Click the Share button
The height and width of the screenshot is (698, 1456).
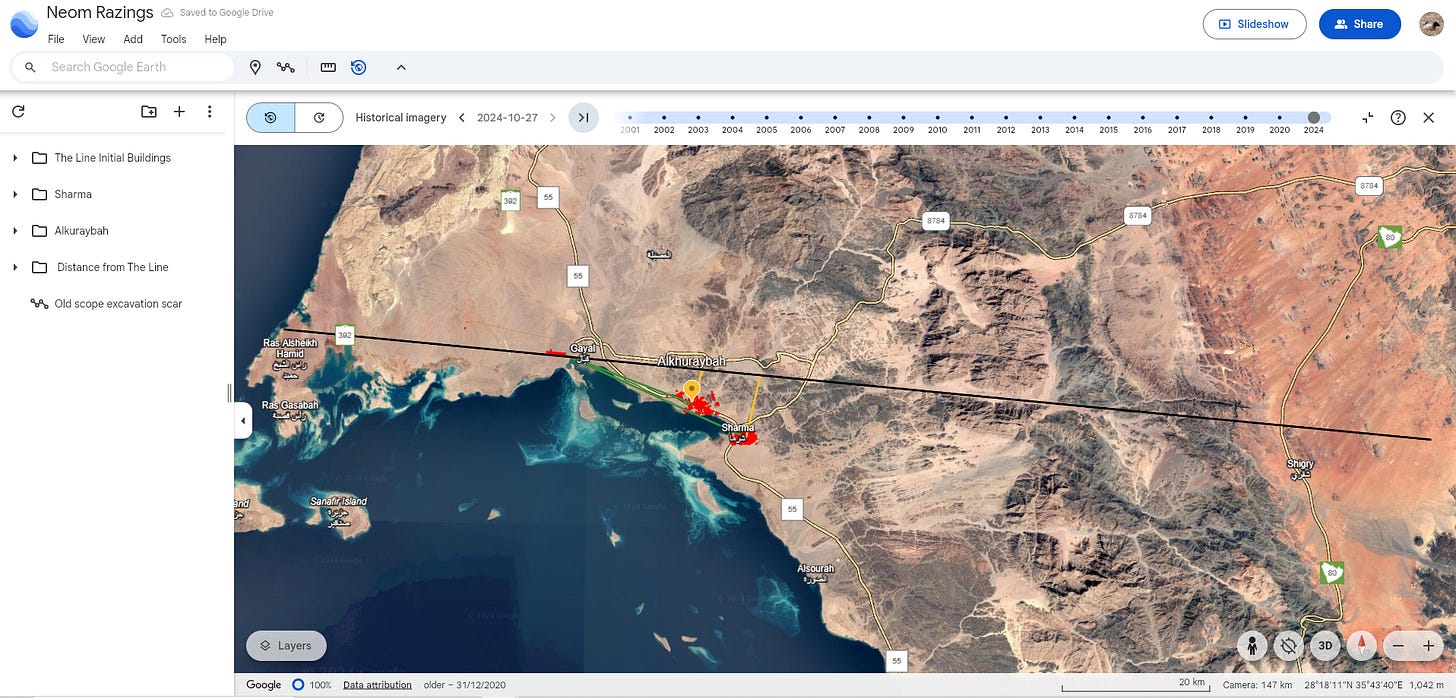coord(1359,24)
